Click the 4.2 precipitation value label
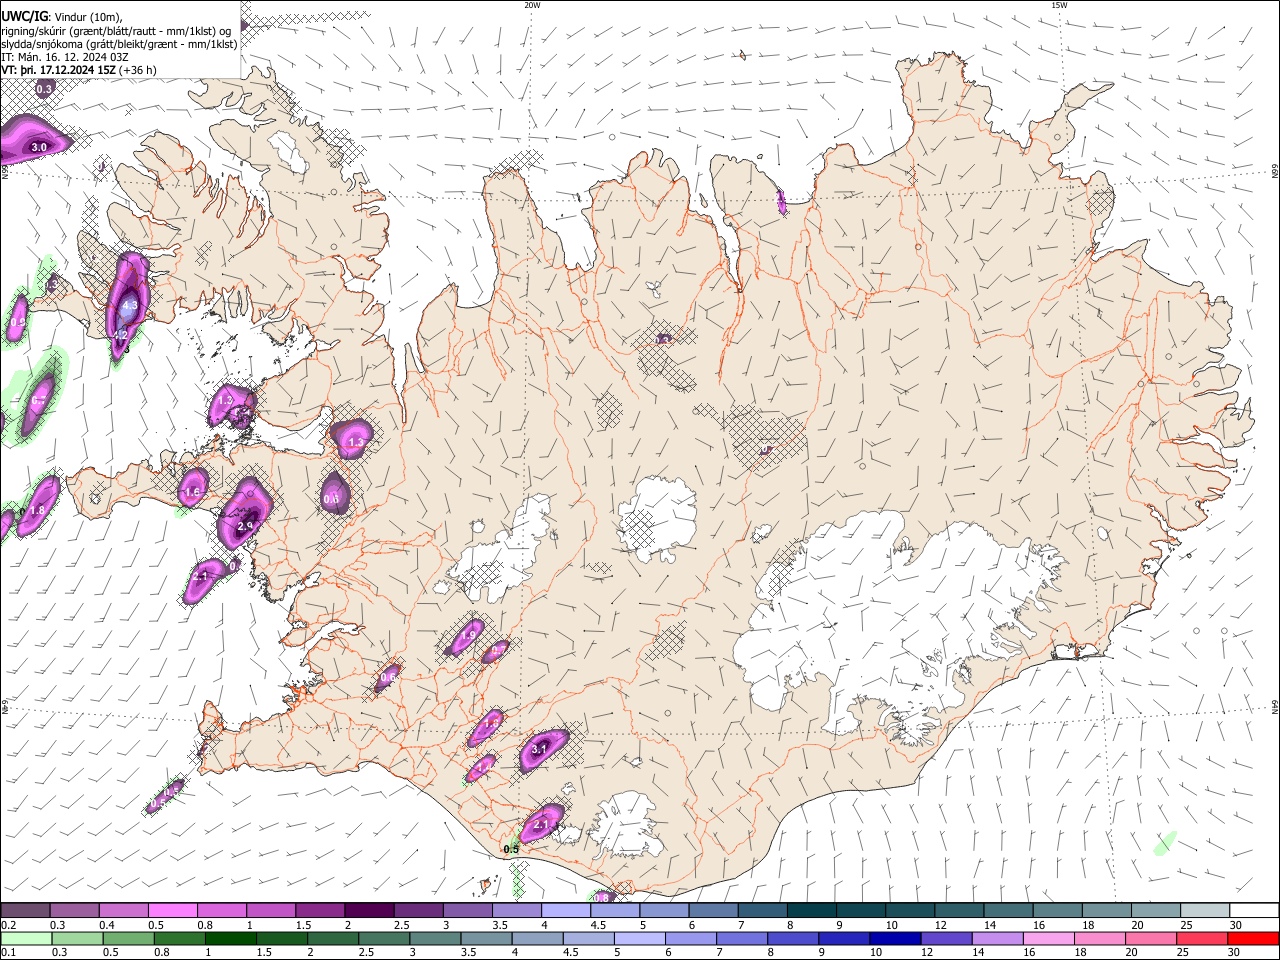1280x960 pixels. pos(120,335)
